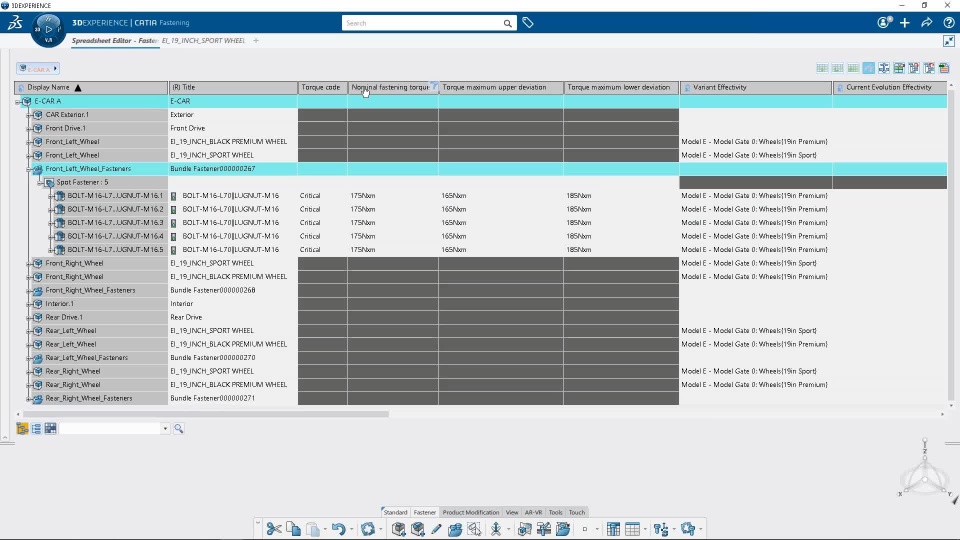
Task: Click the search magnifier in the top search bar
Action: [x=508, y=23]
